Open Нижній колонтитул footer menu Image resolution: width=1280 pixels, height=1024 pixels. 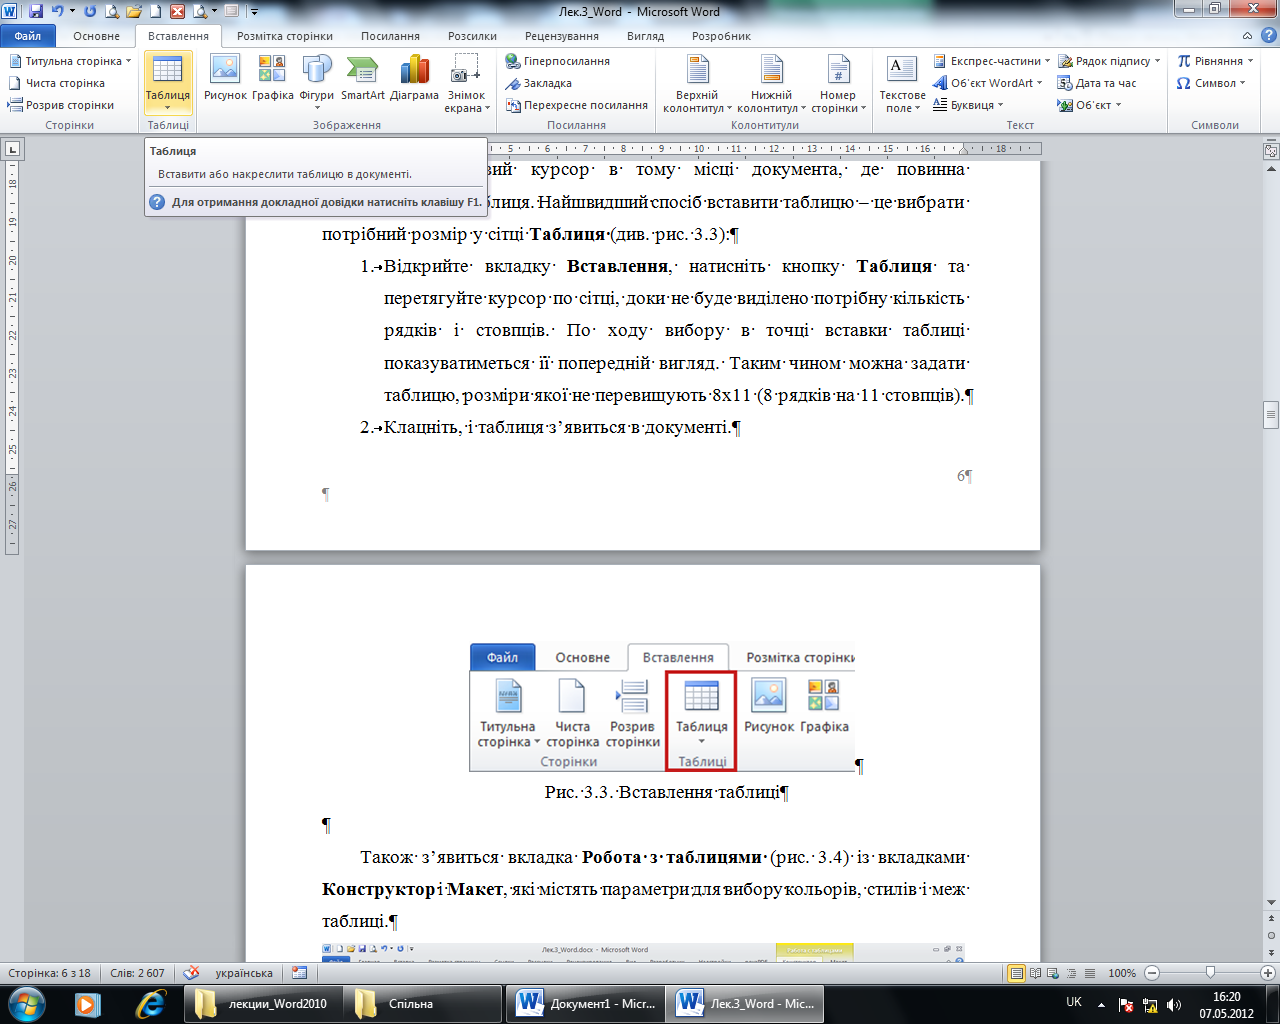click(771, 84)
